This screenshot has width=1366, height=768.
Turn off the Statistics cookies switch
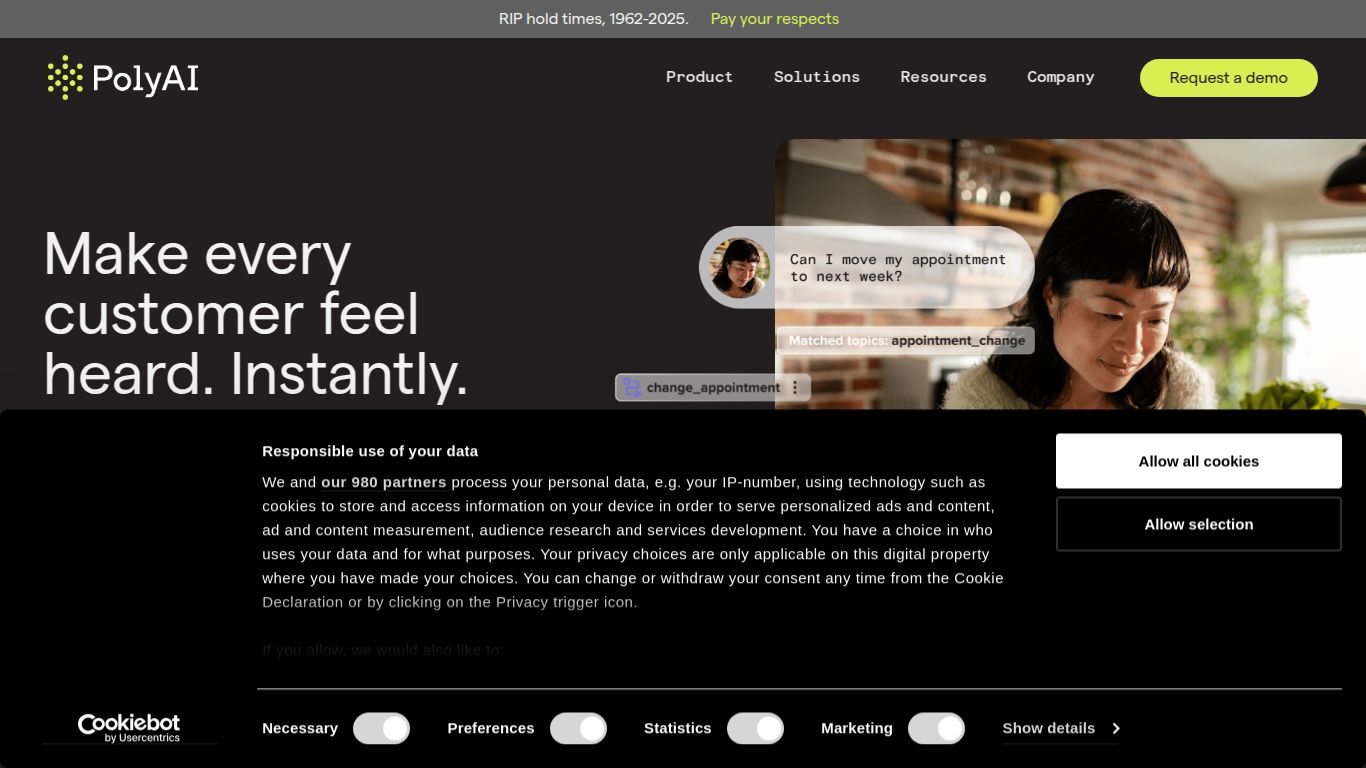click(755, 728)
